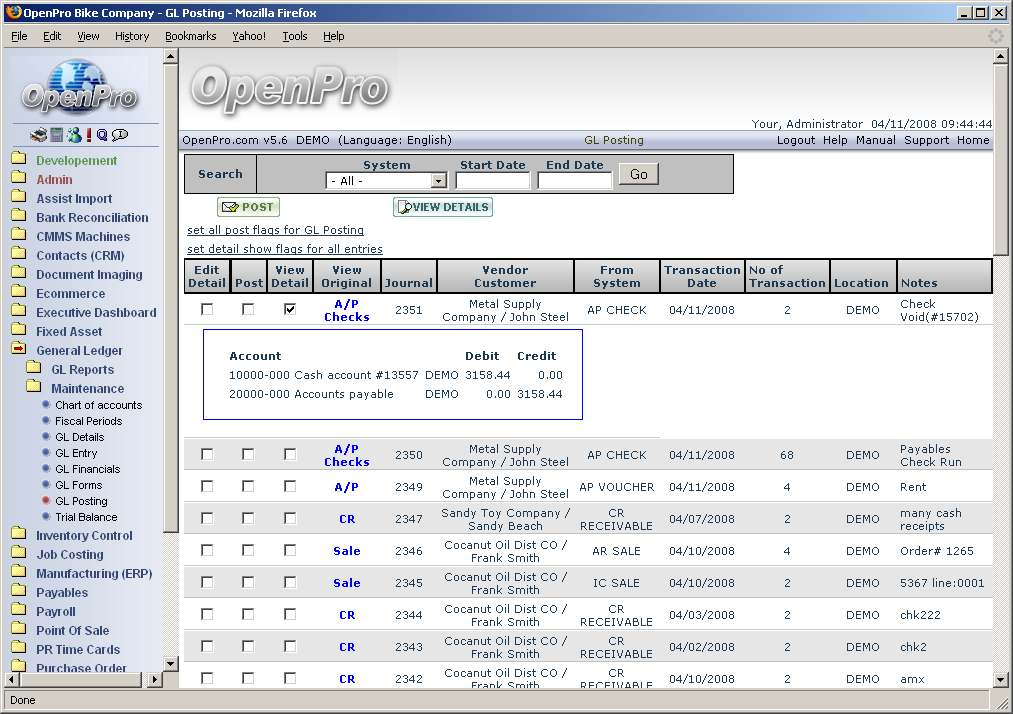Open the Bookmarks menu
Screen dimensions: 1013x714
[x=190, y=36]
